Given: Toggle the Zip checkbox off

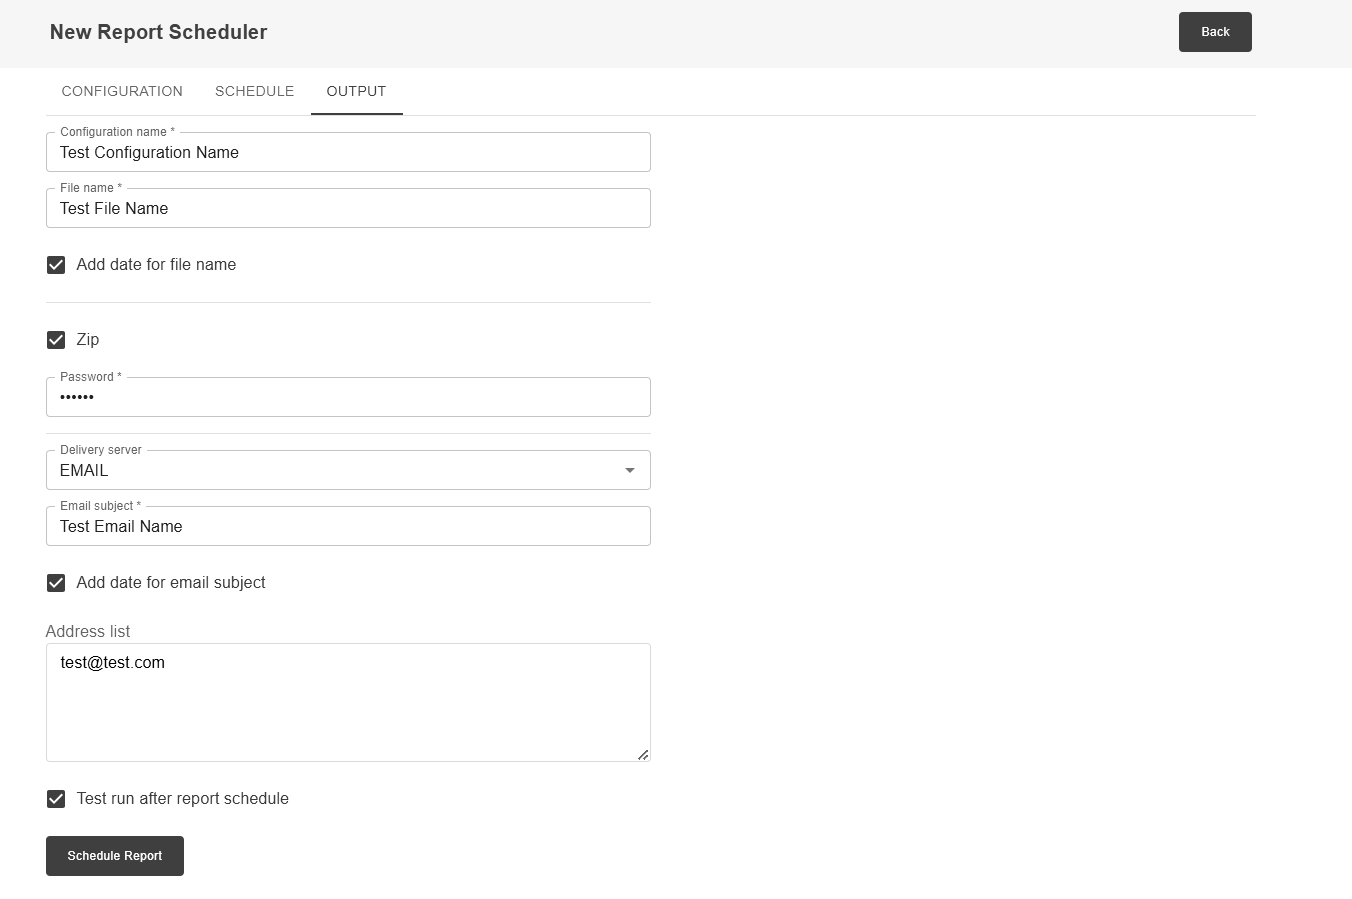Looking at the screenshot, I should tap(56, 340).
